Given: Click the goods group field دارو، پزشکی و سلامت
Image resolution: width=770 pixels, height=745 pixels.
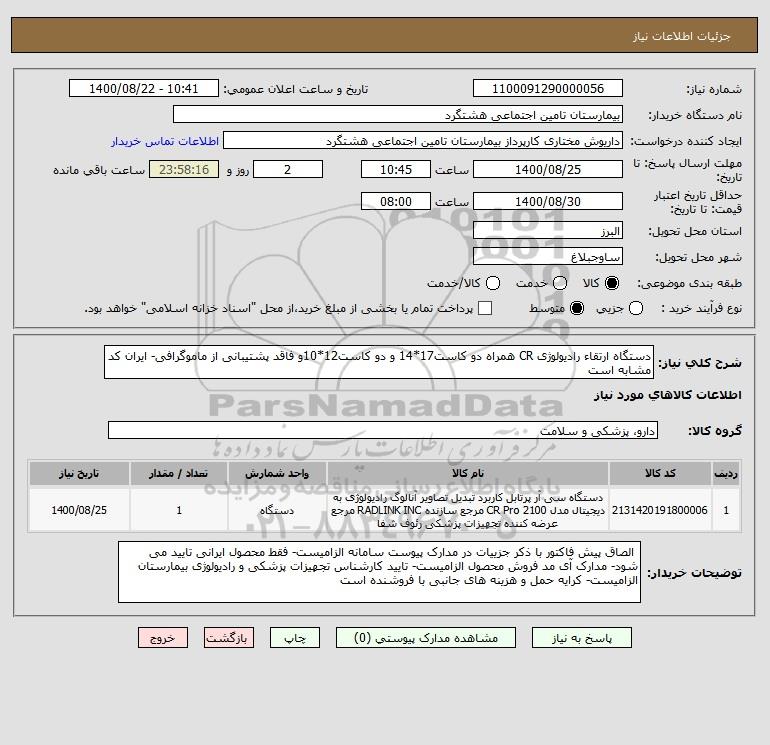Looking at the screenshot, I should tap(383, 431).
